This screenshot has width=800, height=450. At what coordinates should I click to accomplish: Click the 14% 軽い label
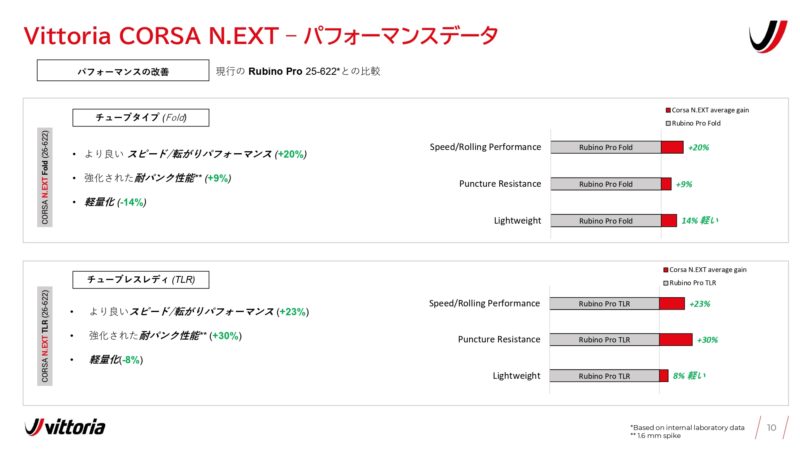click(x=701, y=220)
